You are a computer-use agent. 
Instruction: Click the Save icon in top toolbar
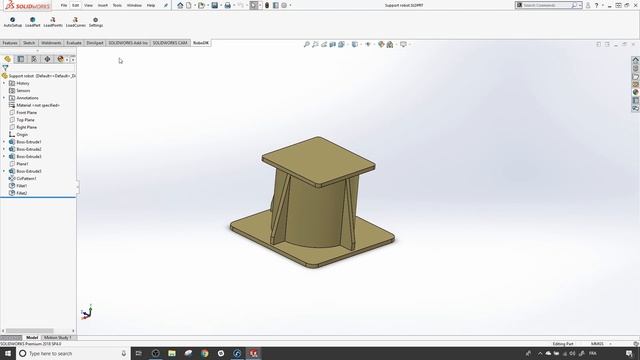click(215, 5)
